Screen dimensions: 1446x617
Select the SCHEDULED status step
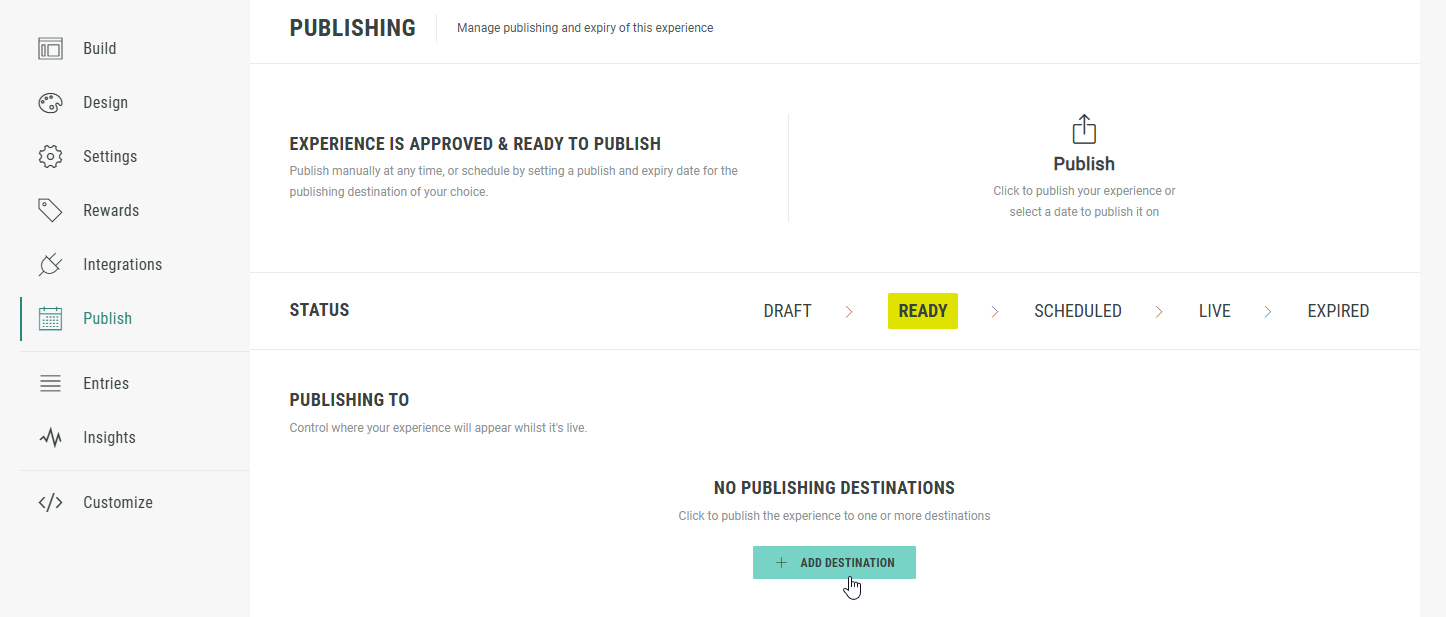click(1077, 311)
